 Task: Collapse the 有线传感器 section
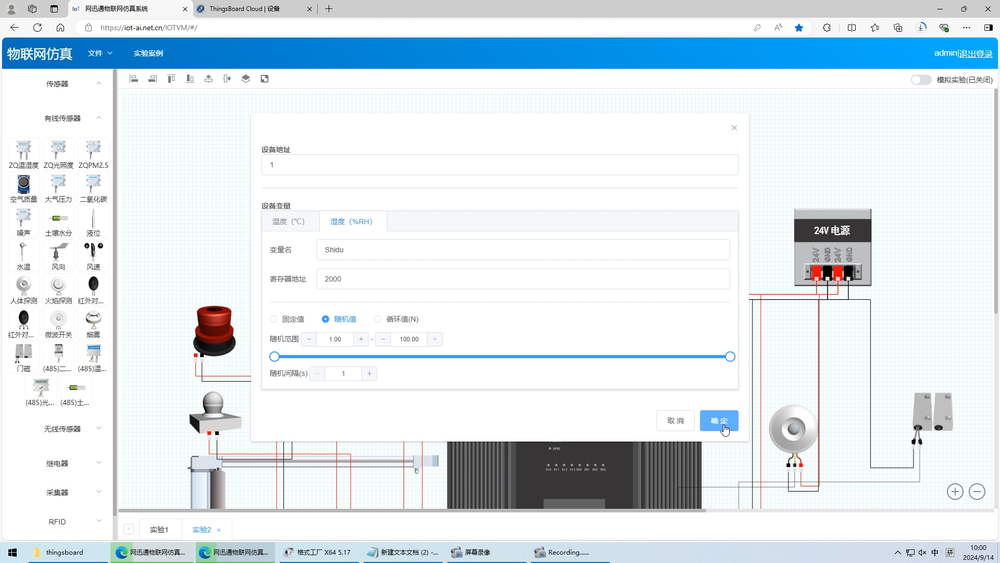point(99,118)
